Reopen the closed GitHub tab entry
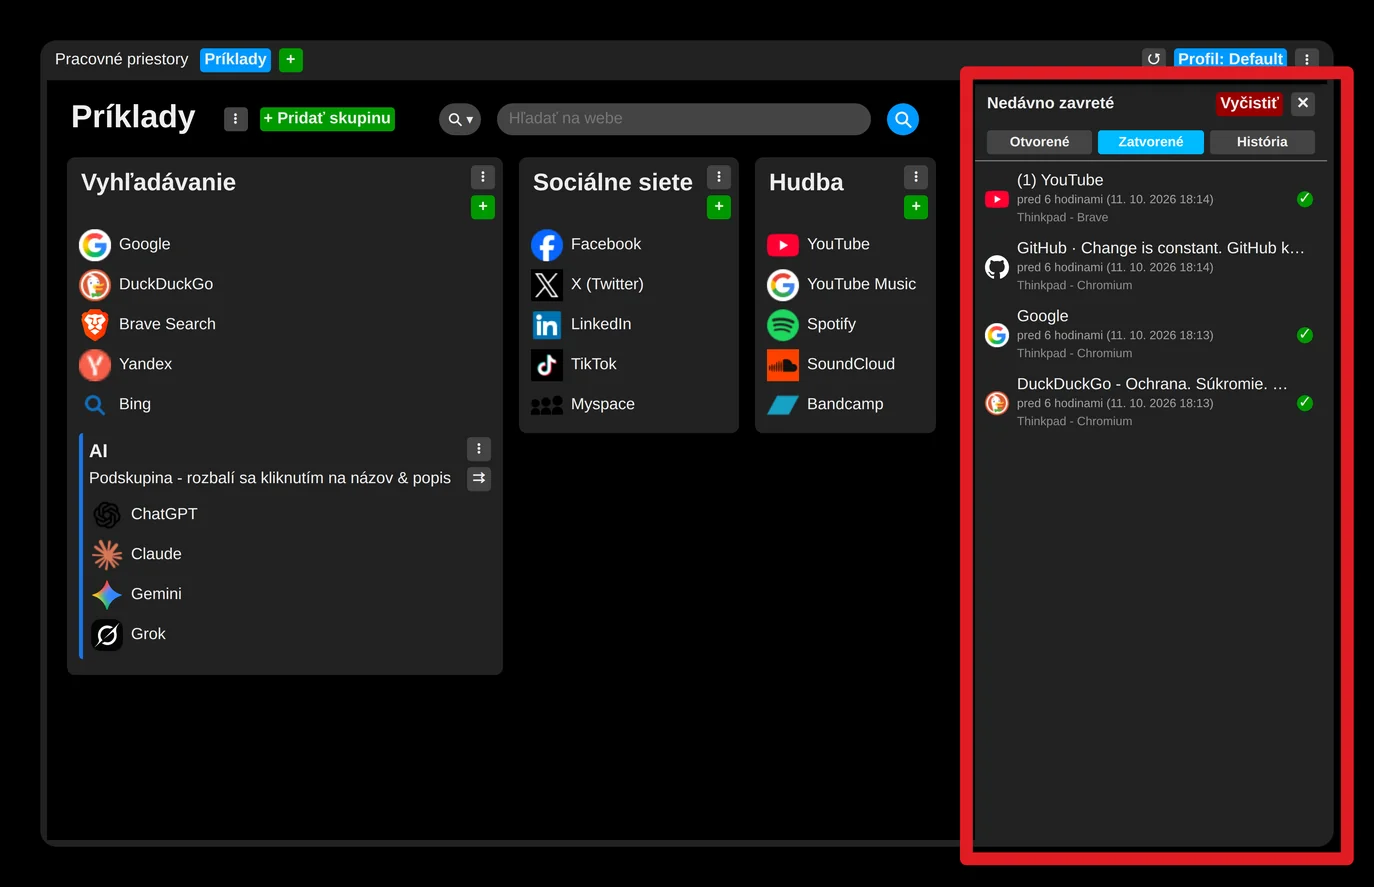Screen dimensions: 1374x887 1150,266
